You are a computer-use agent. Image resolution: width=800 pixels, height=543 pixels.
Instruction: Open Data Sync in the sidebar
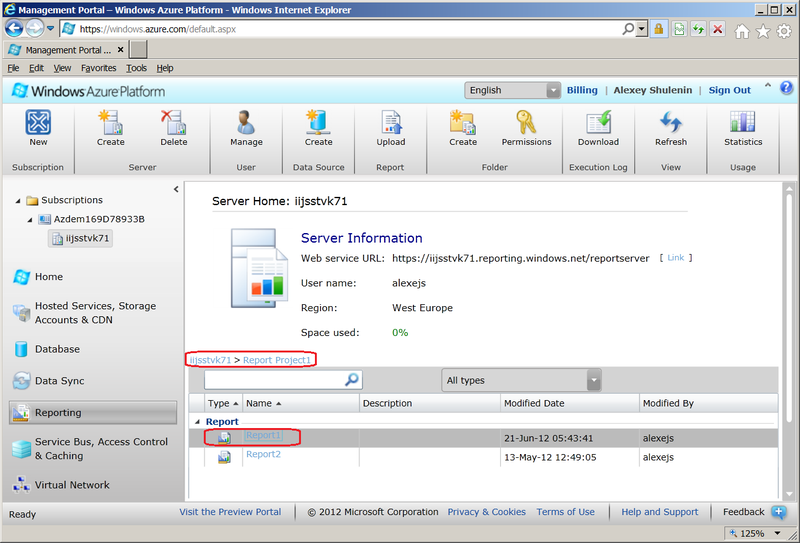[59, 381]
